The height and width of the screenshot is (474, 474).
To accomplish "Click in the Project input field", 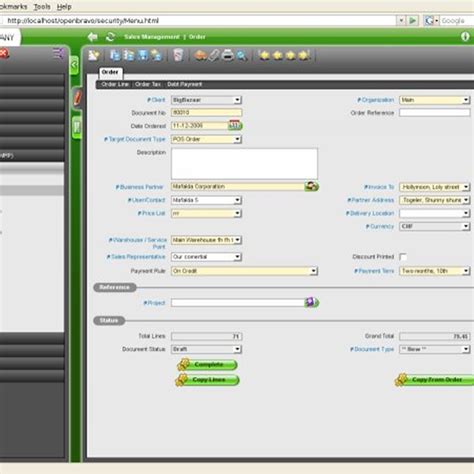I will coord(238,303).
